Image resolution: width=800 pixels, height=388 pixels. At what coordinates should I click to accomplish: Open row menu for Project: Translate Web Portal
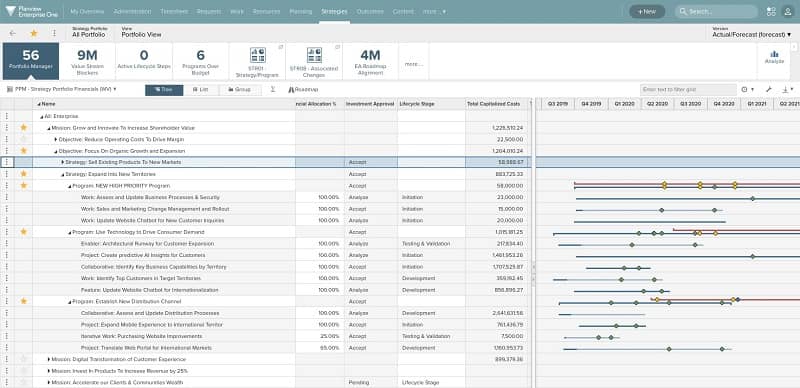pos(7,348)
